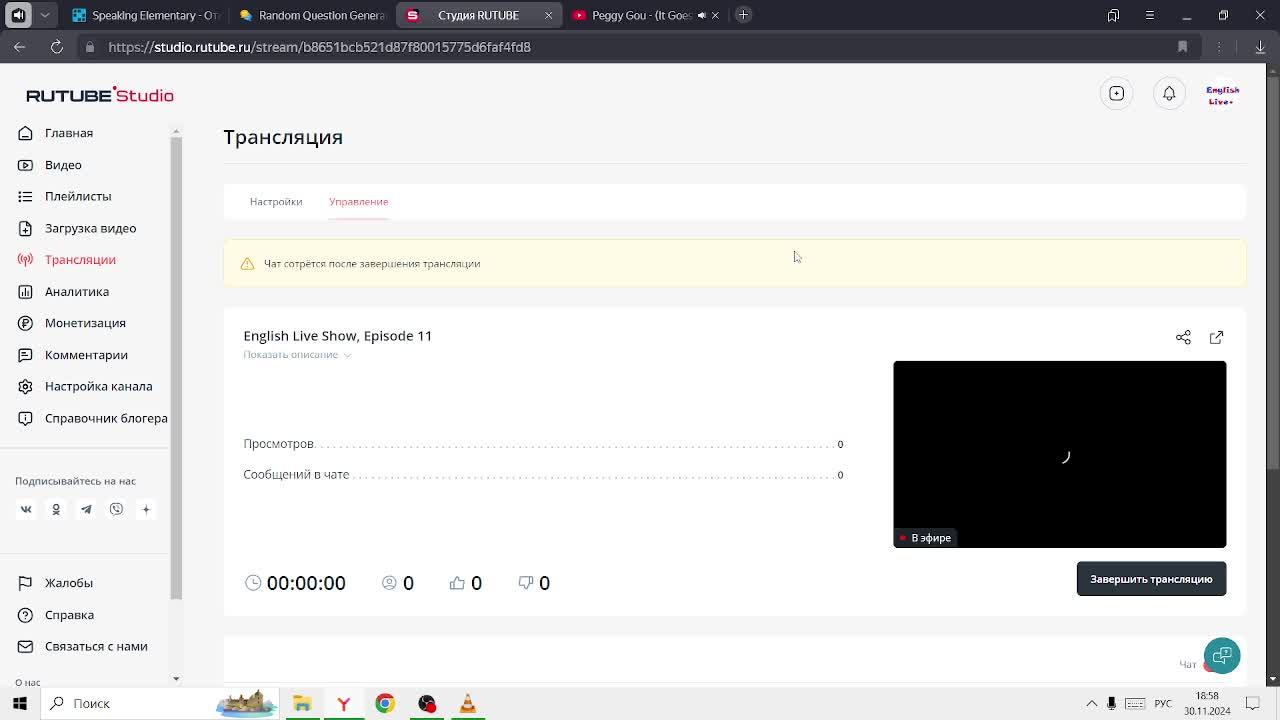Open Yandex Browser taskbar icon

(x=343, y=703)
